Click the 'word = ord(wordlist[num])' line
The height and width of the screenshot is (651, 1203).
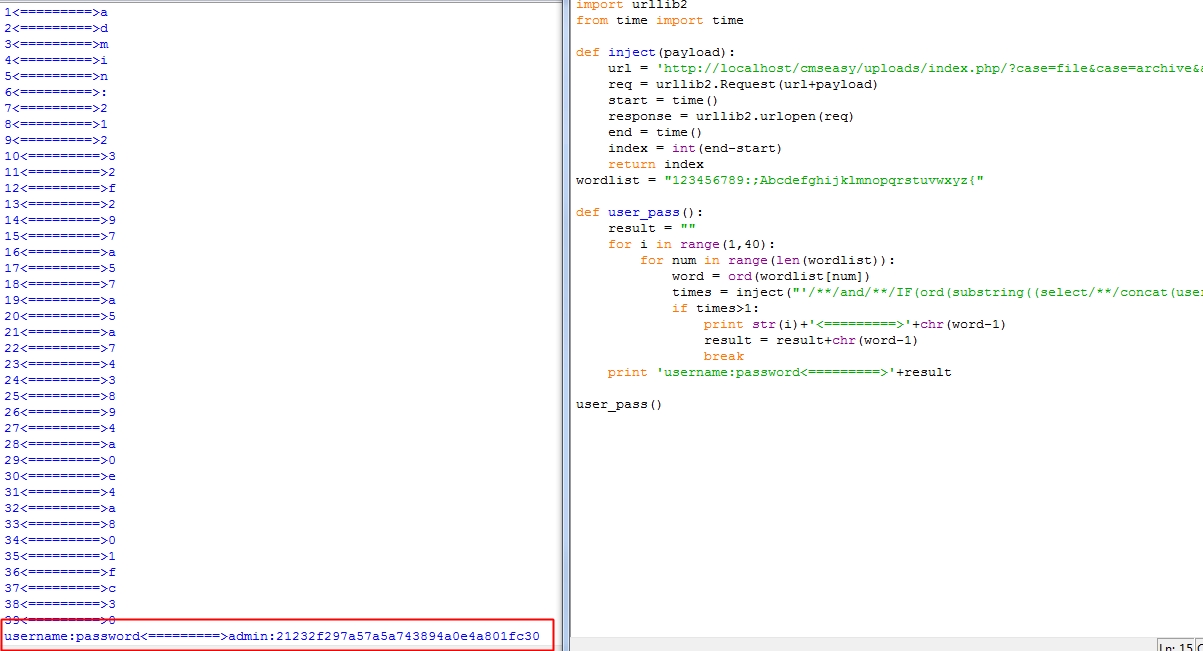[x=771, y=276]
